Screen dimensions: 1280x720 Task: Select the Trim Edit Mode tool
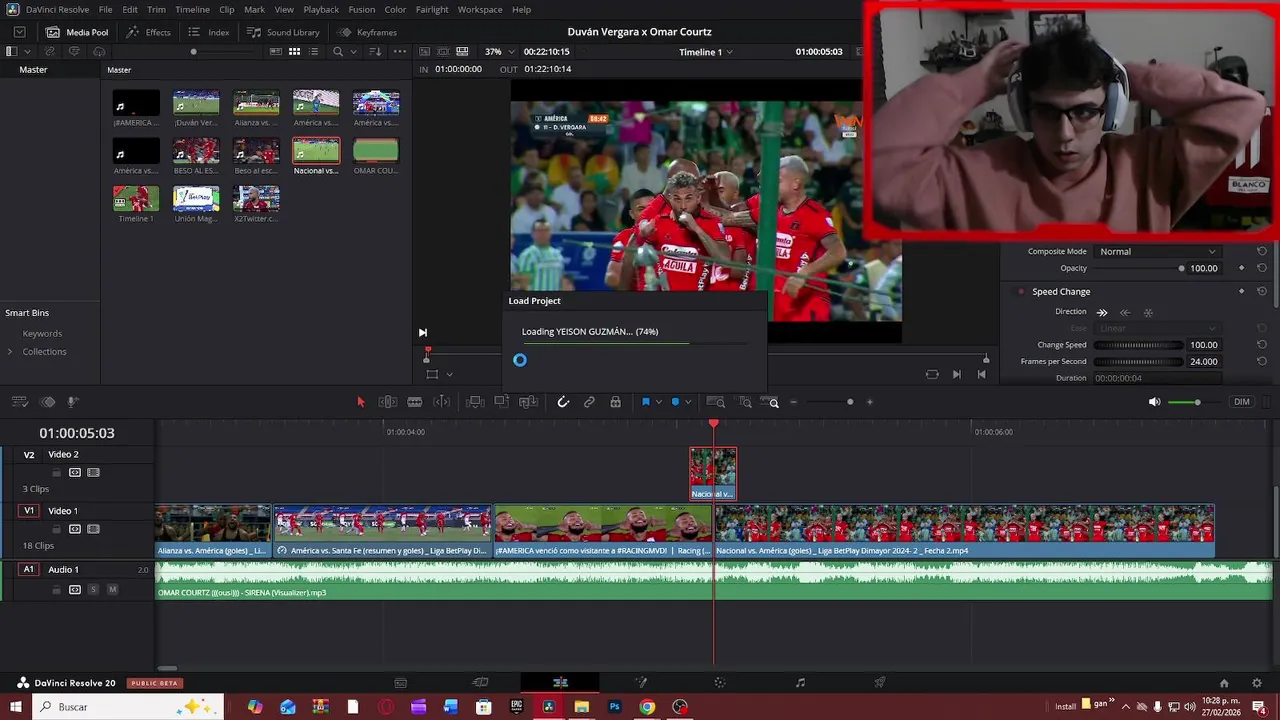tap(388, 402)
